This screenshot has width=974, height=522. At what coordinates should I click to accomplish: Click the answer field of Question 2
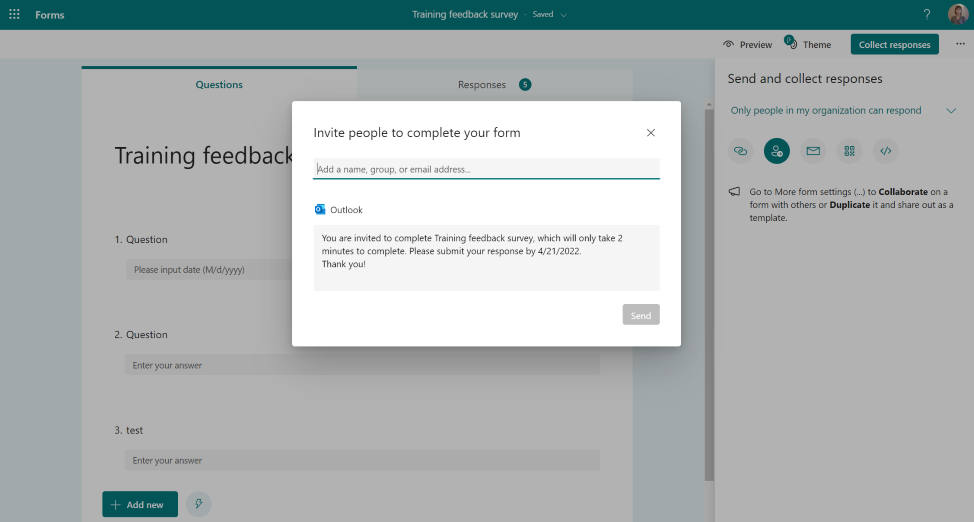(x=363, y=365)
